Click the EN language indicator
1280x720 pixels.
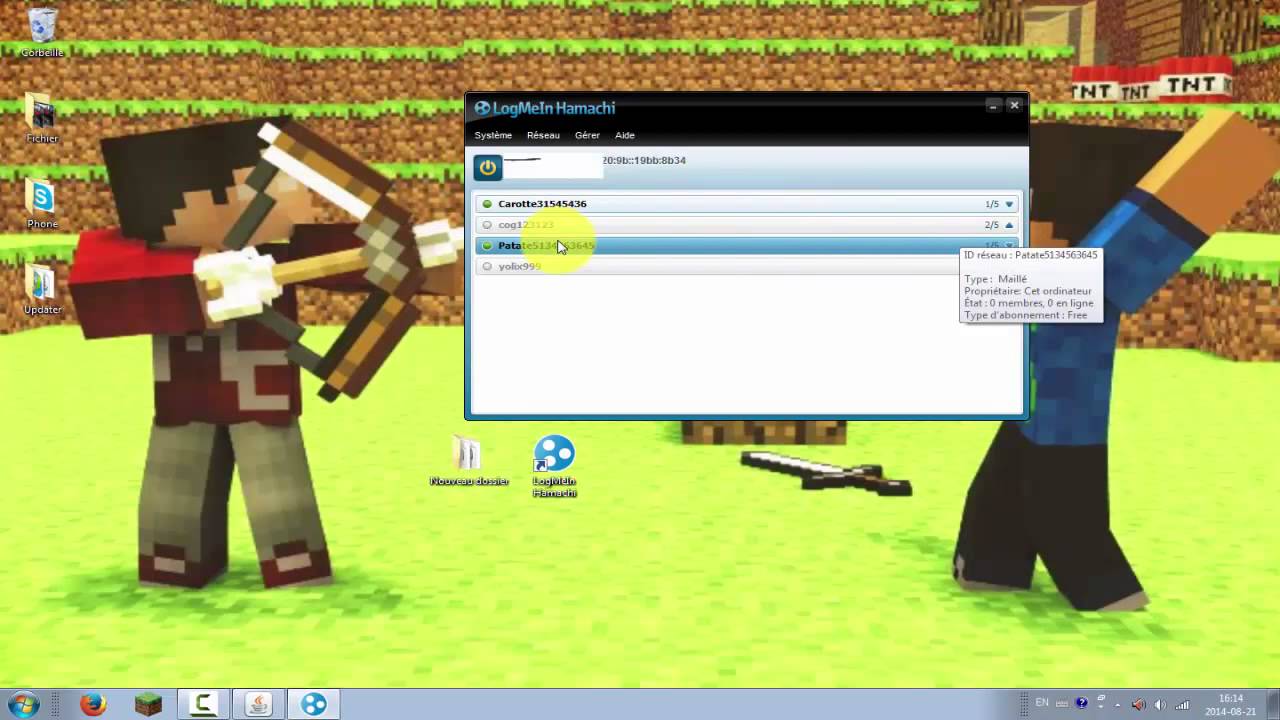point(1042,703)
